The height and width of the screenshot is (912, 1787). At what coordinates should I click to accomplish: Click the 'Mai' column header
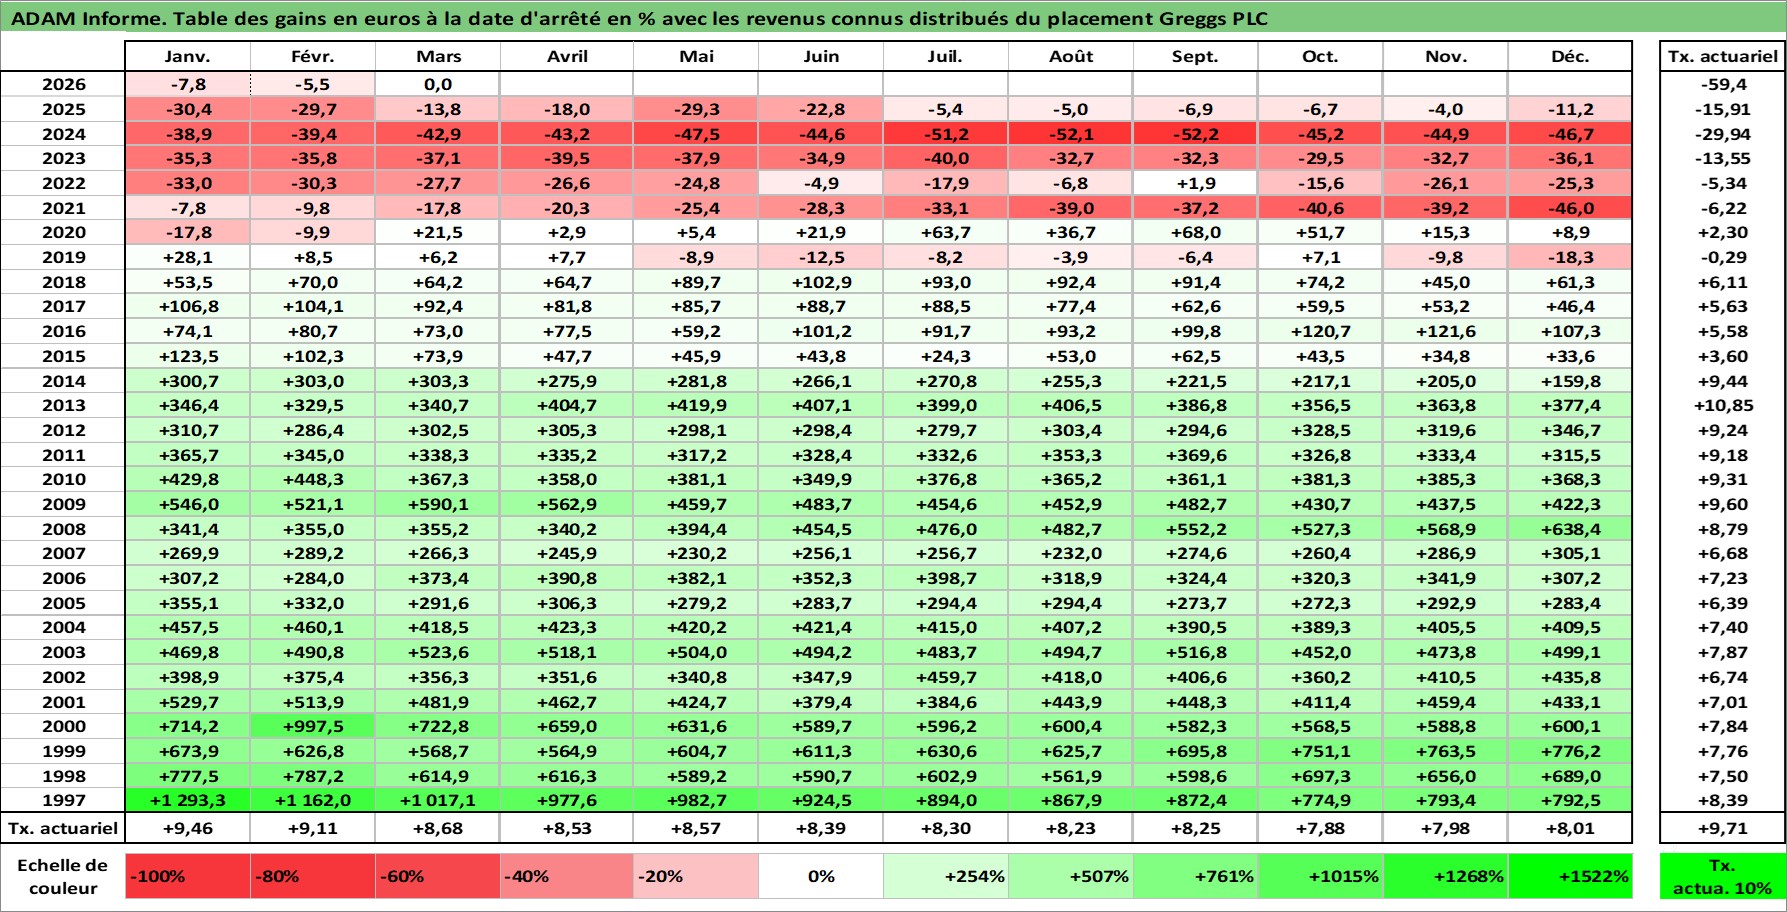[696, 57]
